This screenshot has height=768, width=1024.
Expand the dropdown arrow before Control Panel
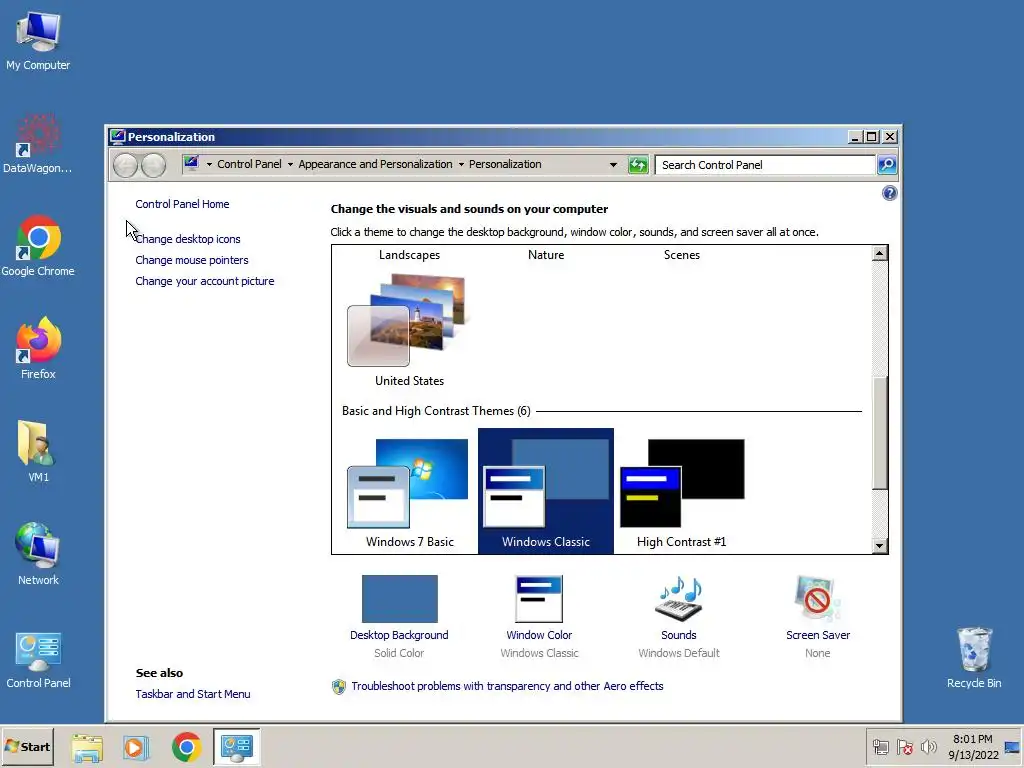(x=209, y=165)
